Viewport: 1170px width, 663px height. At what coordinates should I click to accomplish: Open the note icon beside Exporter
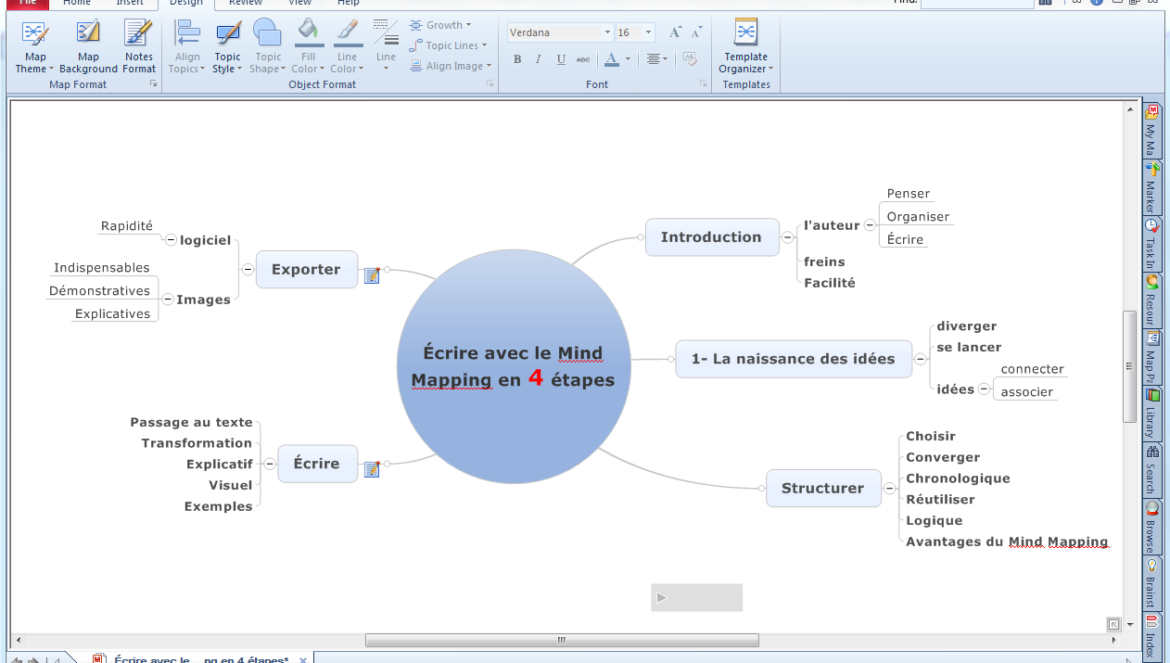pos(372,275)
